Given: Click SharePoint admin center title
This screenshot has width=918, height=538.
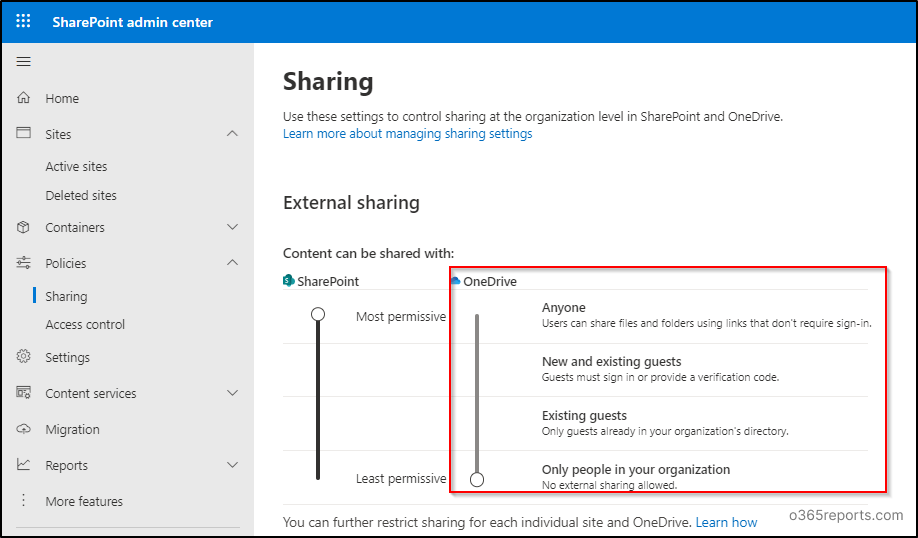Looking at the screenshot, I should pos(132,22).
